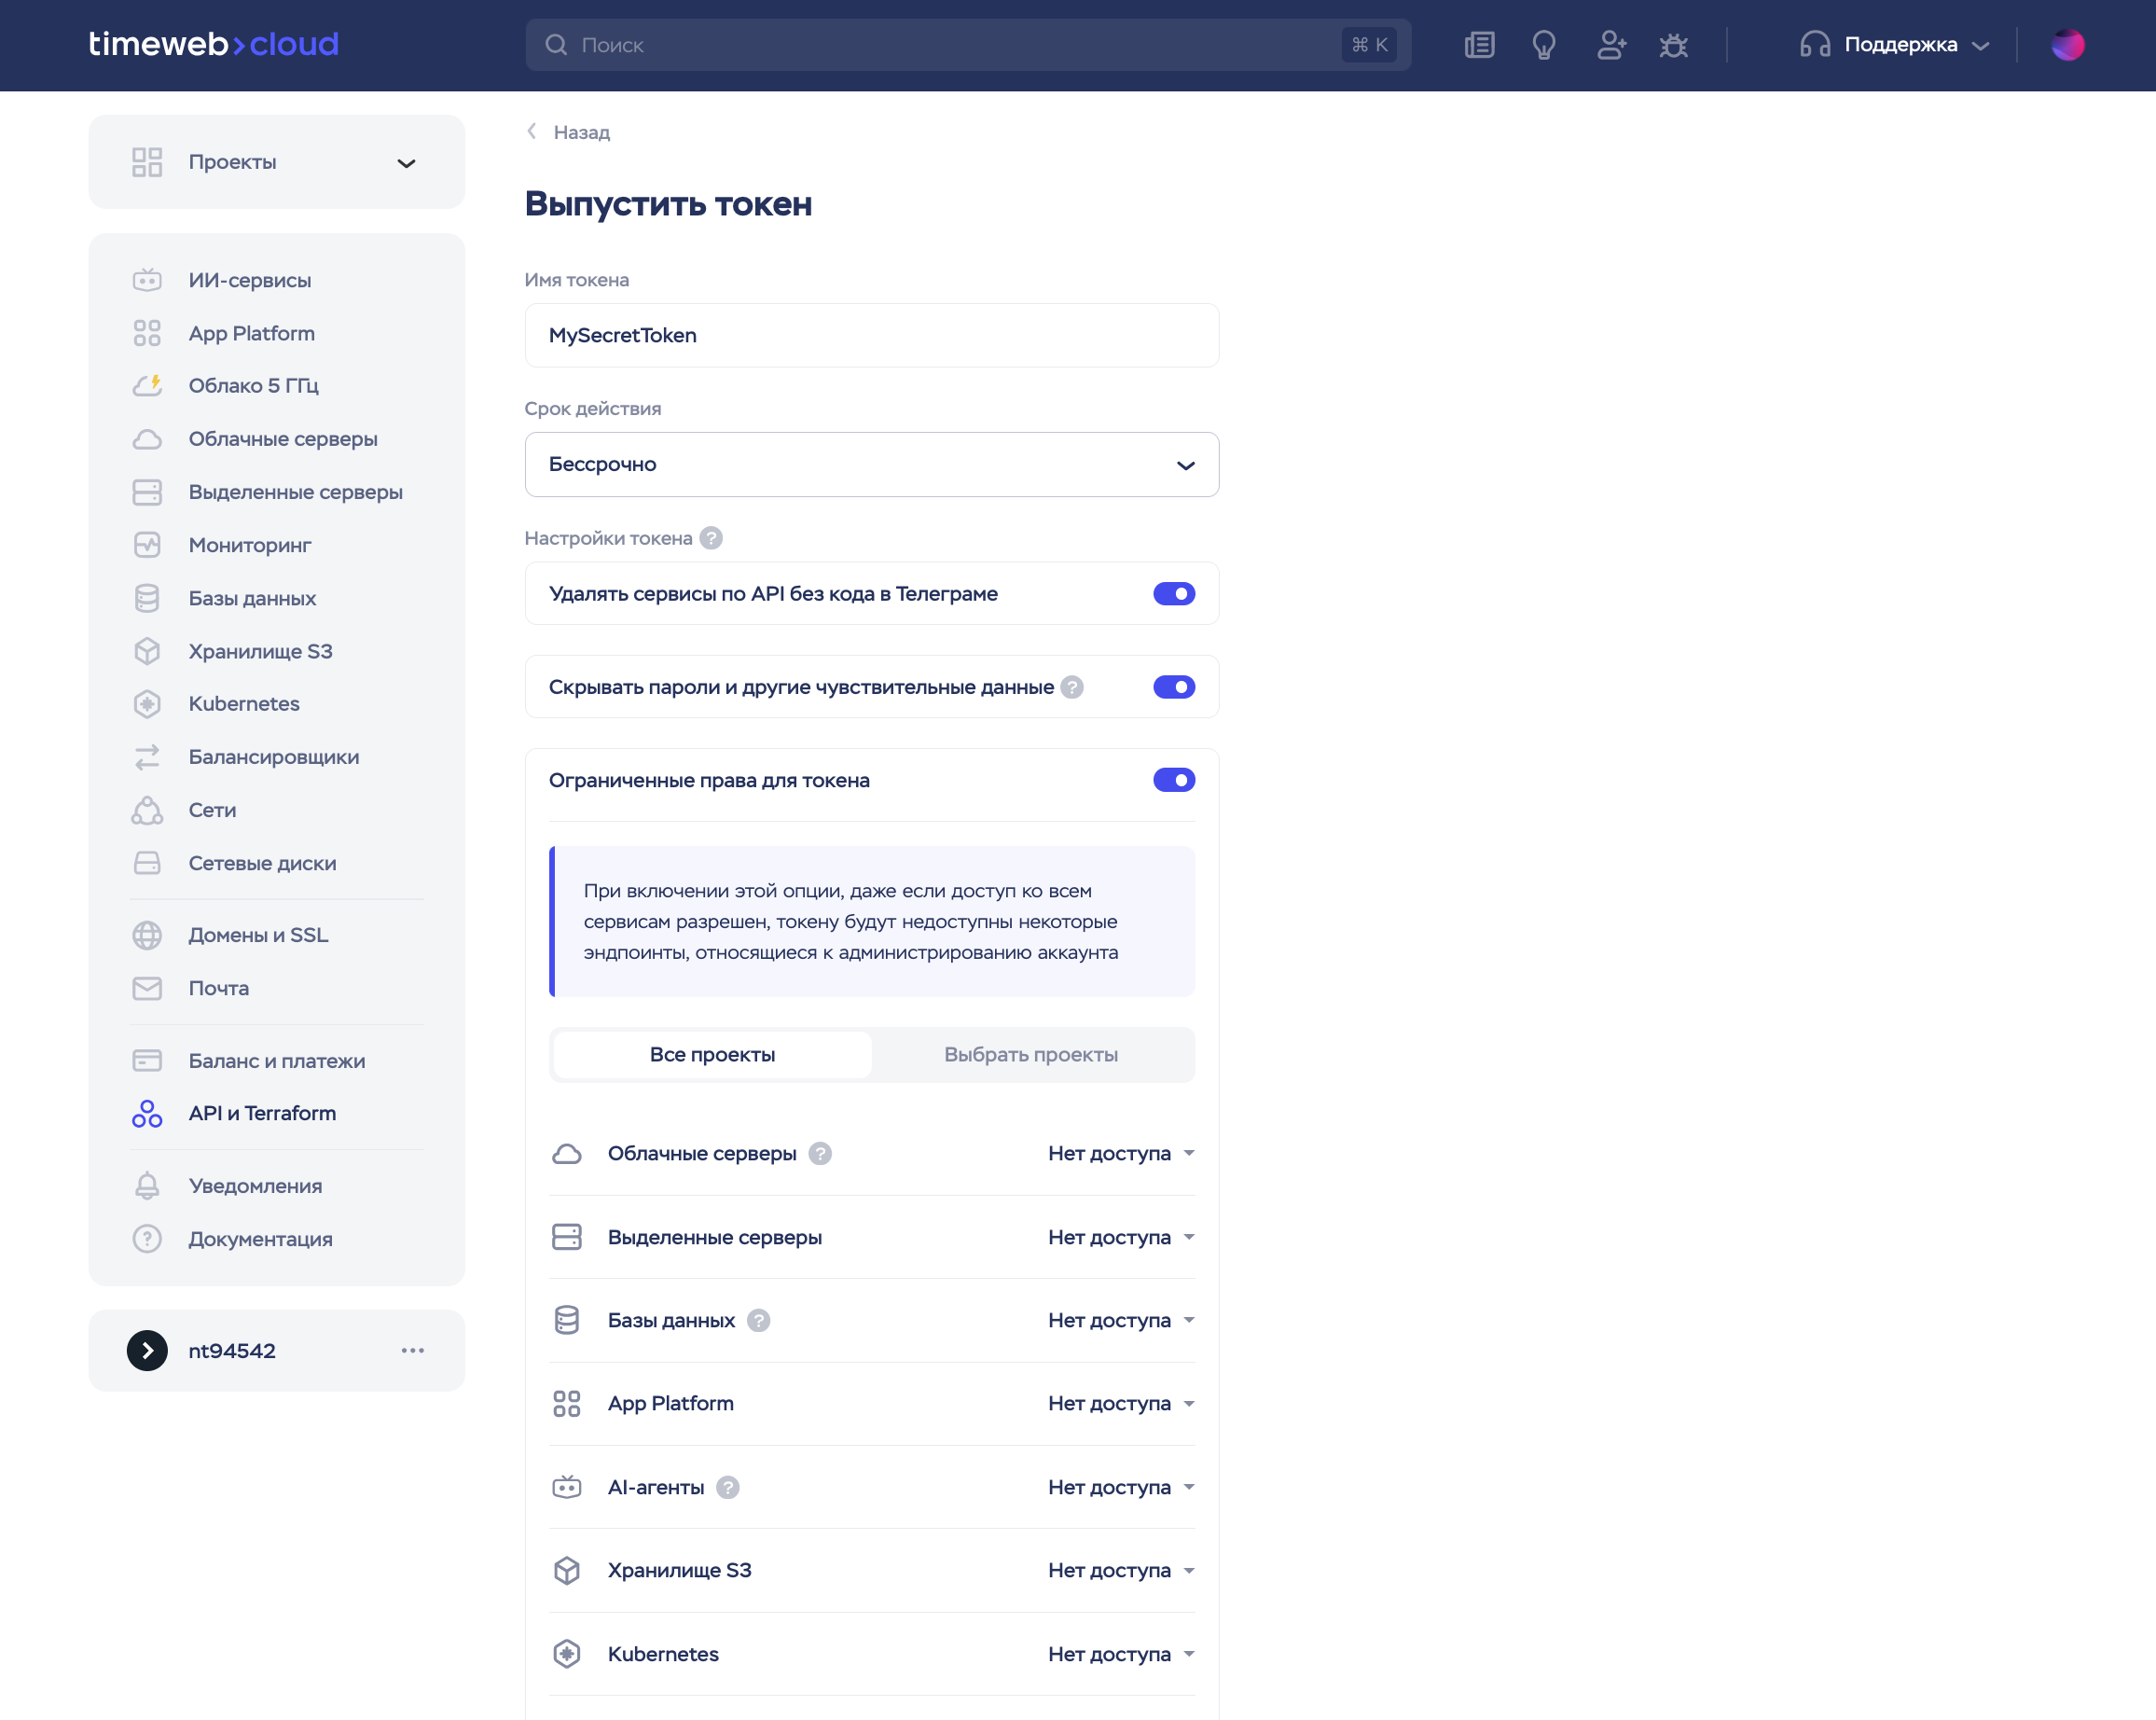Image resolution: width=2156 pixels, height=1720 pixels.
Task: Select the Все проекты tab
Action: click(x=712, y=1054)
